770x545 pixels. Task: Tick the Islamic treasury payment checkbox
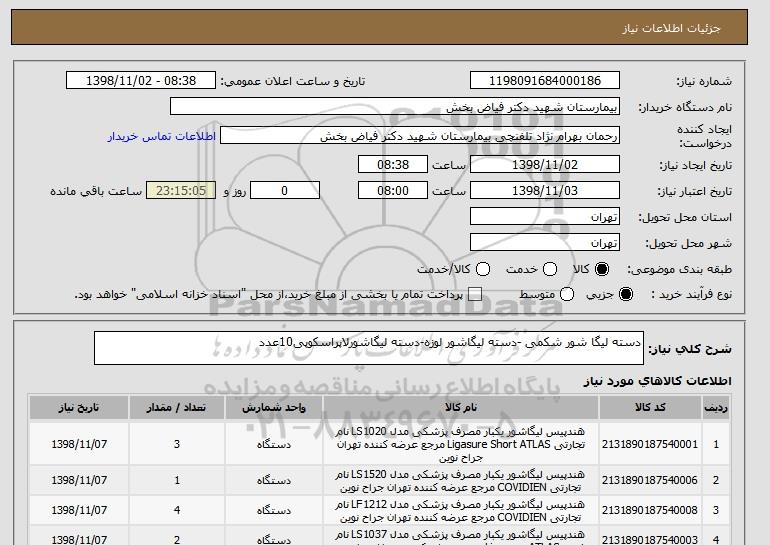474,294
